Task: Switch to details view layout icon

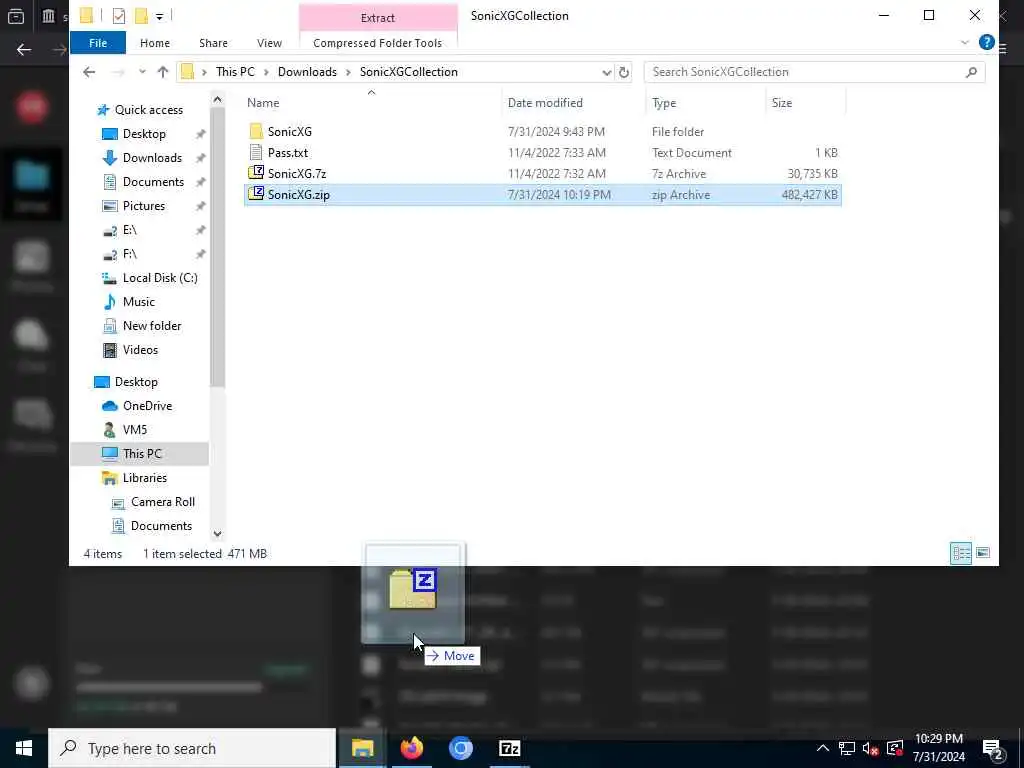Action: (x=961, y=553)
